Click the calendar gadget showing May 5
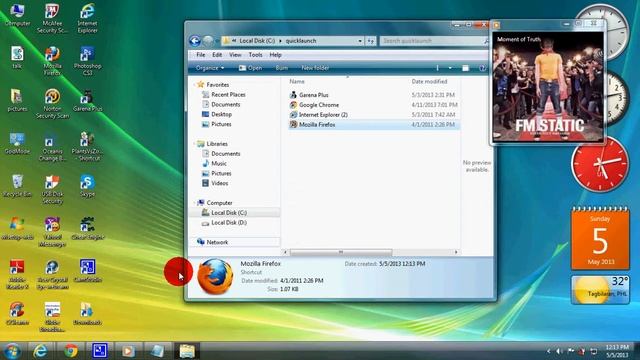The height and width of the screenshot is (360, 640). coord(600,238)
